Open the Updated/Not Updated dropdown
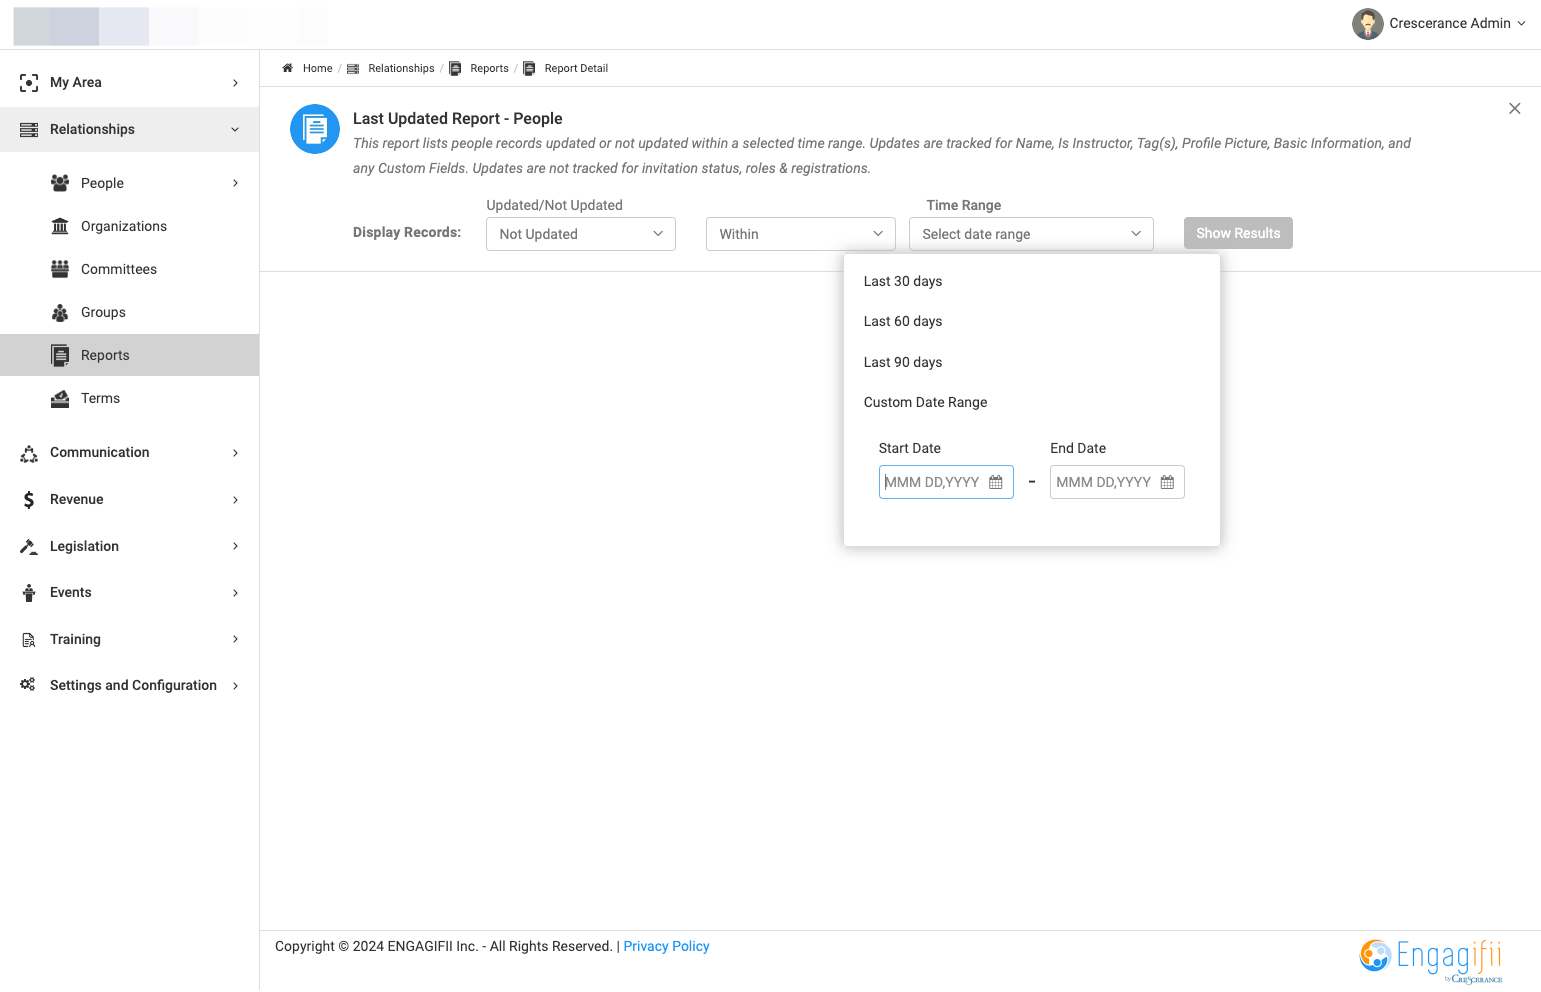Image resolution: width=1541 pixels, height=992 pixels. [581, 234]
